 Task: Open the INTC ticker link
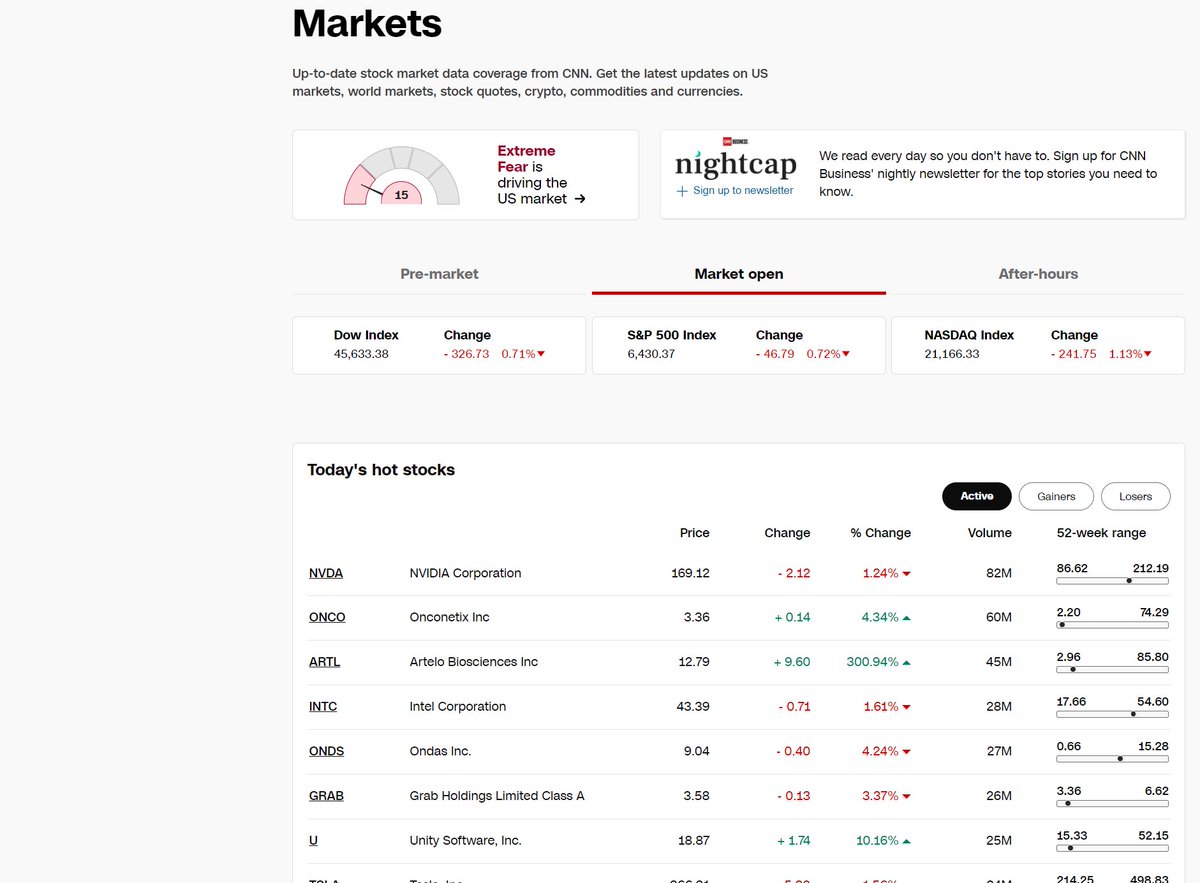point(323,706)
